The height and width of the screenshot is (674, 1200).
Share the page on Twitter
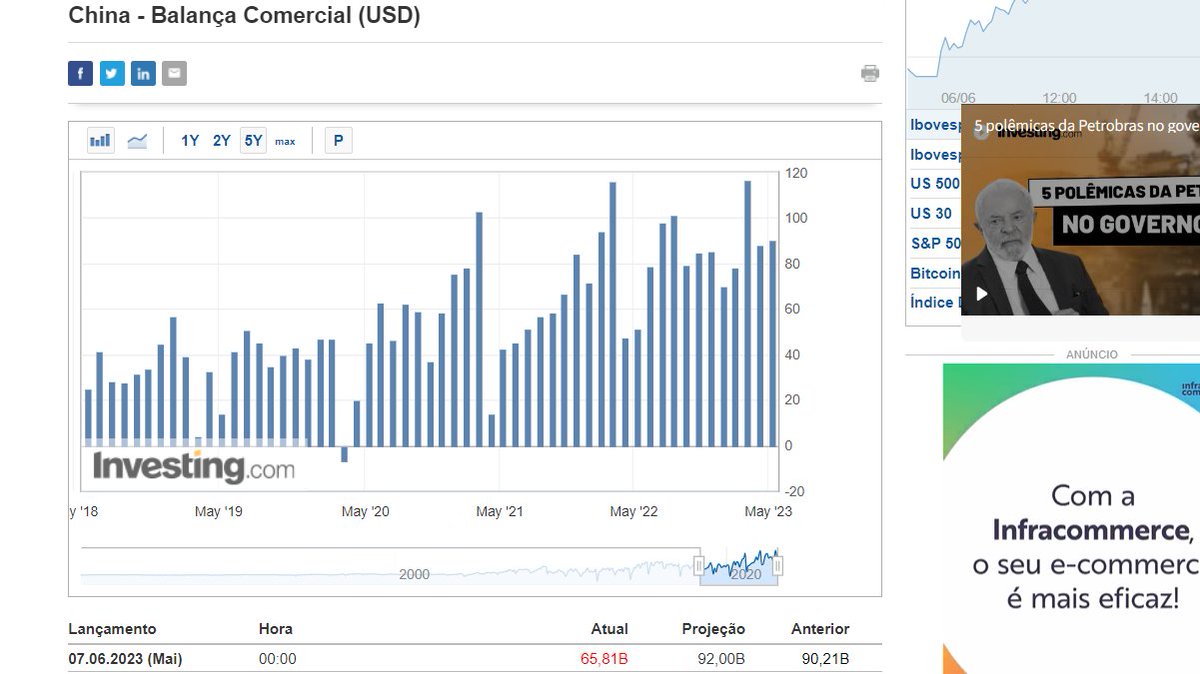click(112, 73)
